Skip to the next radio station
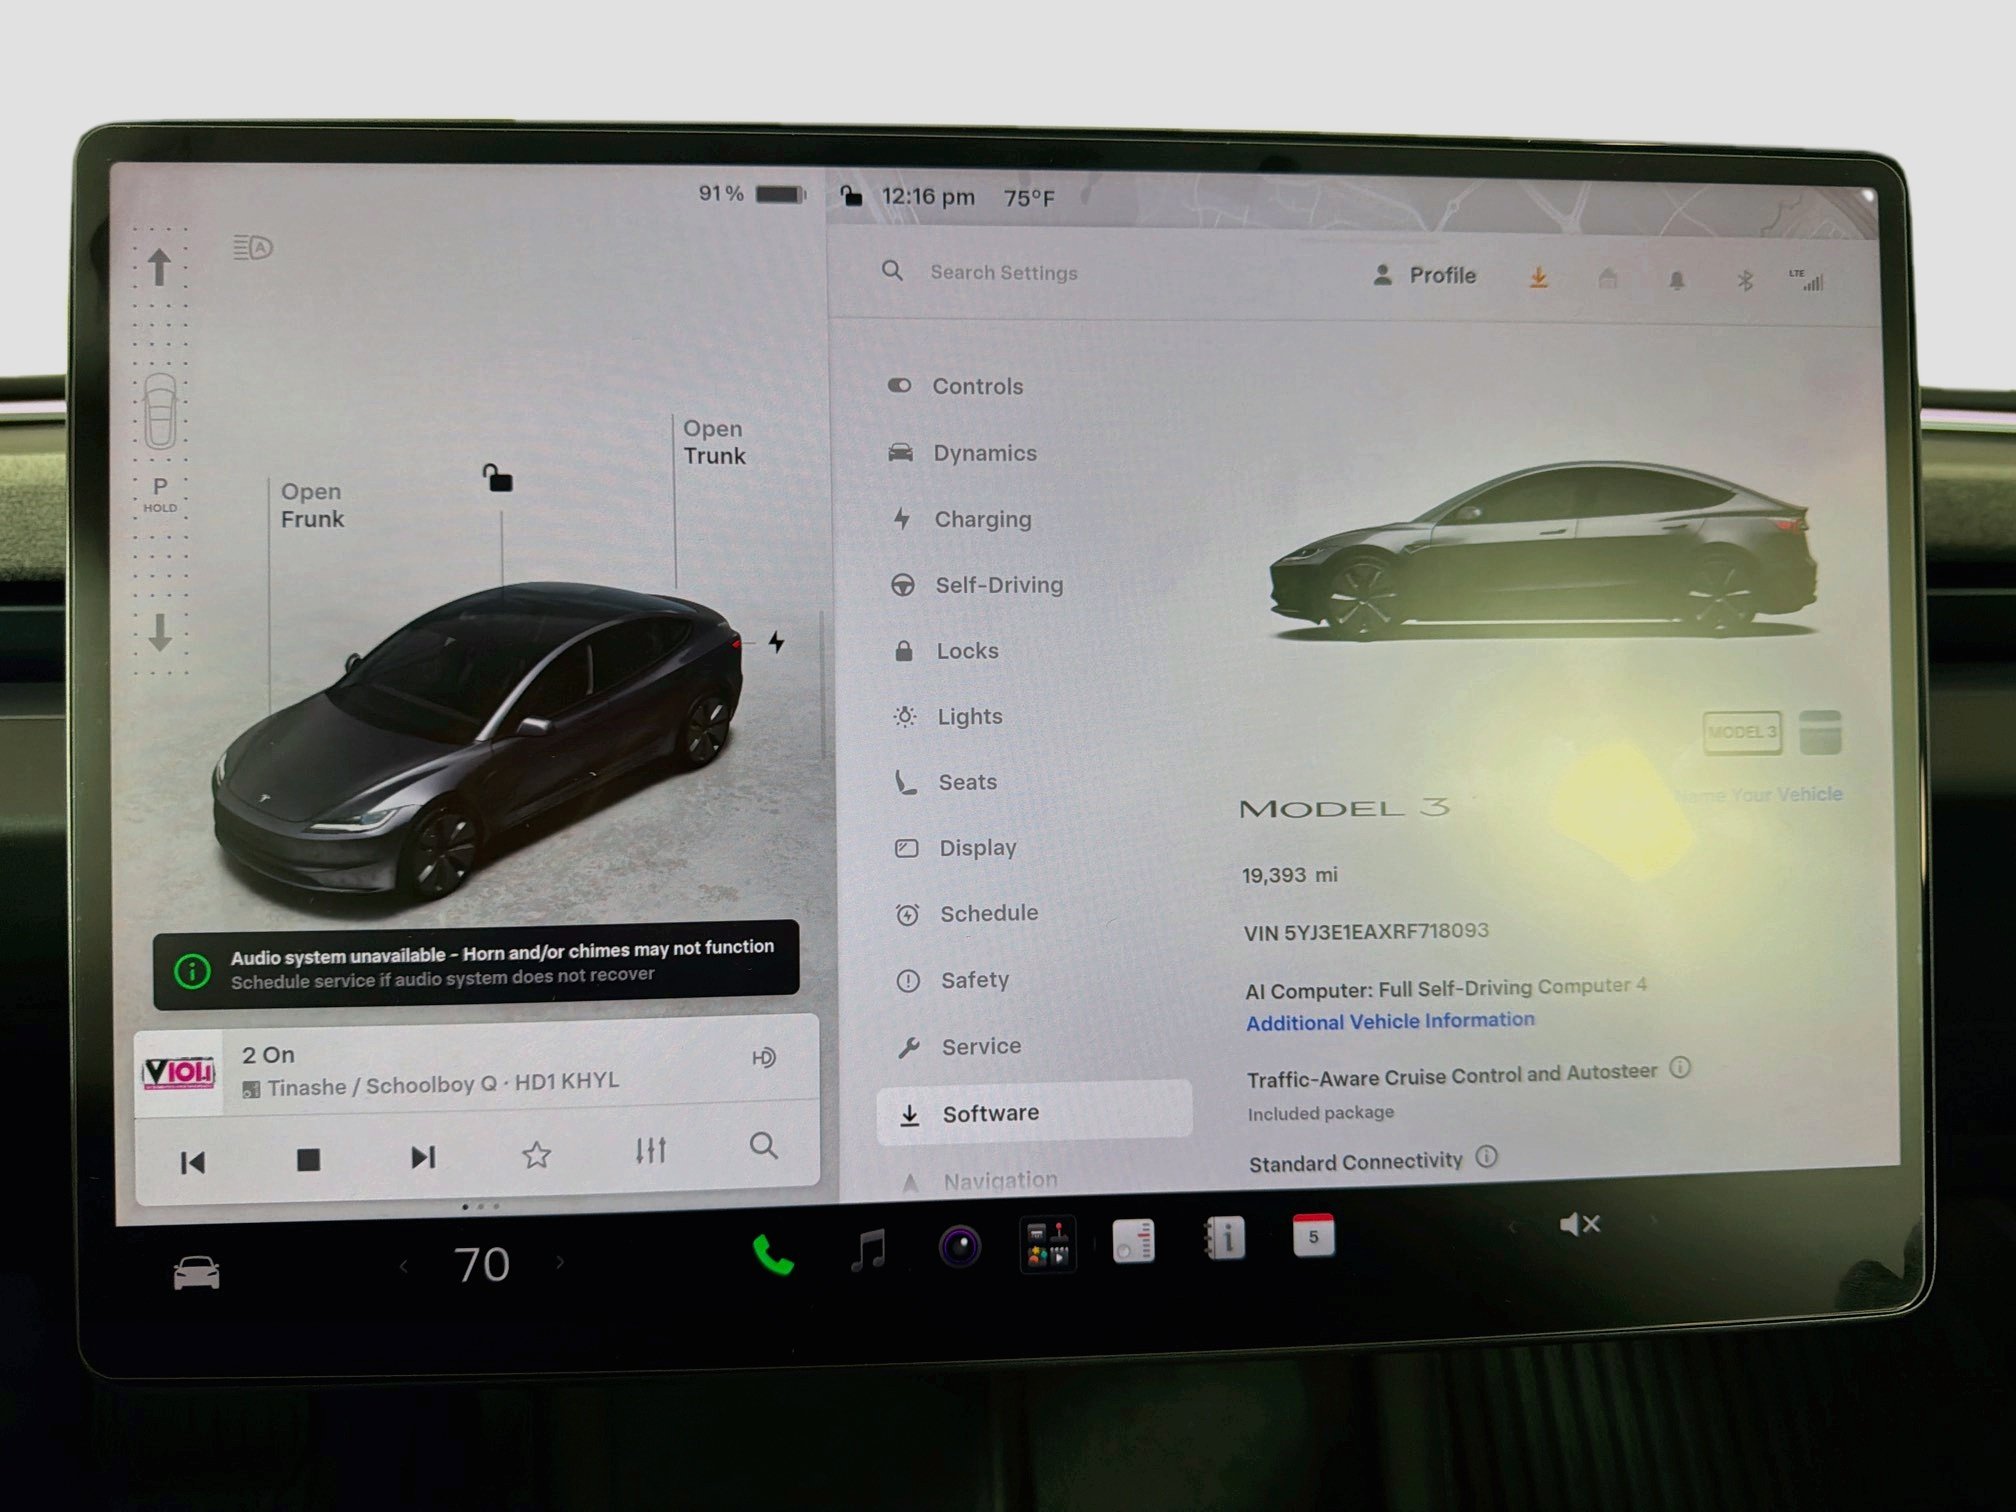This screenshot has height=1512, width=2016. point(423,1157)
